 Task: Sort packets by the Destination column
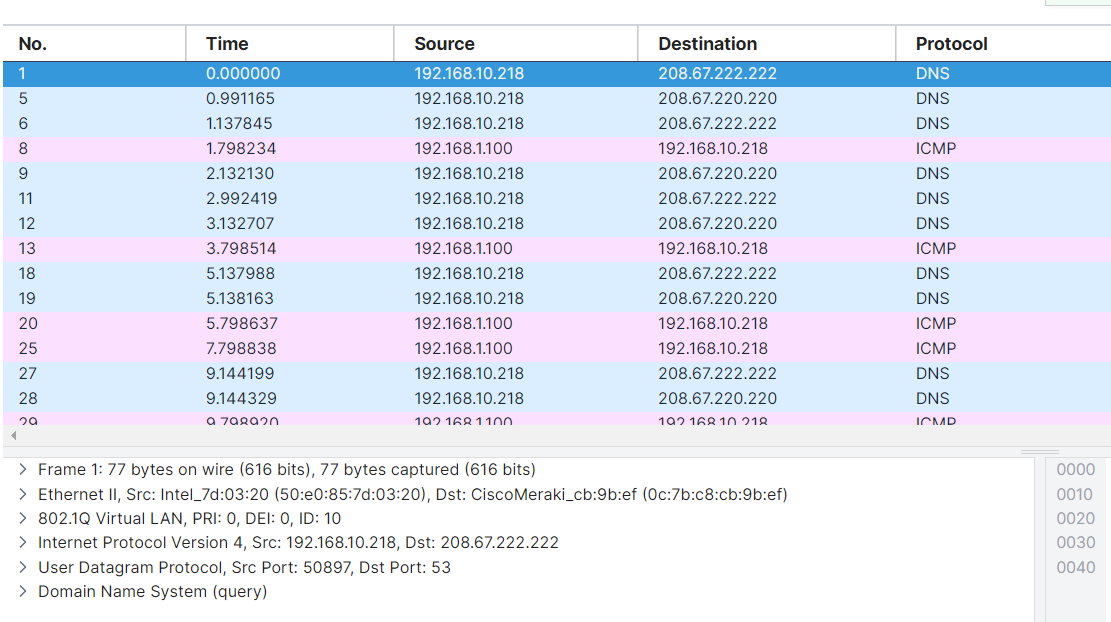click(x=707, y=44)
